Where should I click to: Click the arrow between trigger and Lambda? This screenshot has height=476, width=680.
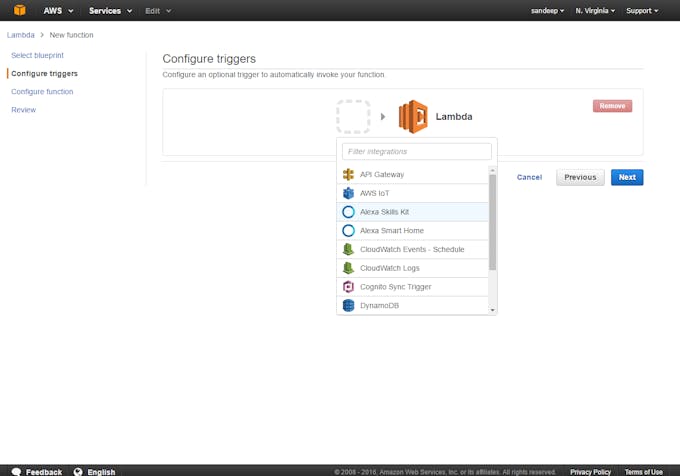(383, 117)
